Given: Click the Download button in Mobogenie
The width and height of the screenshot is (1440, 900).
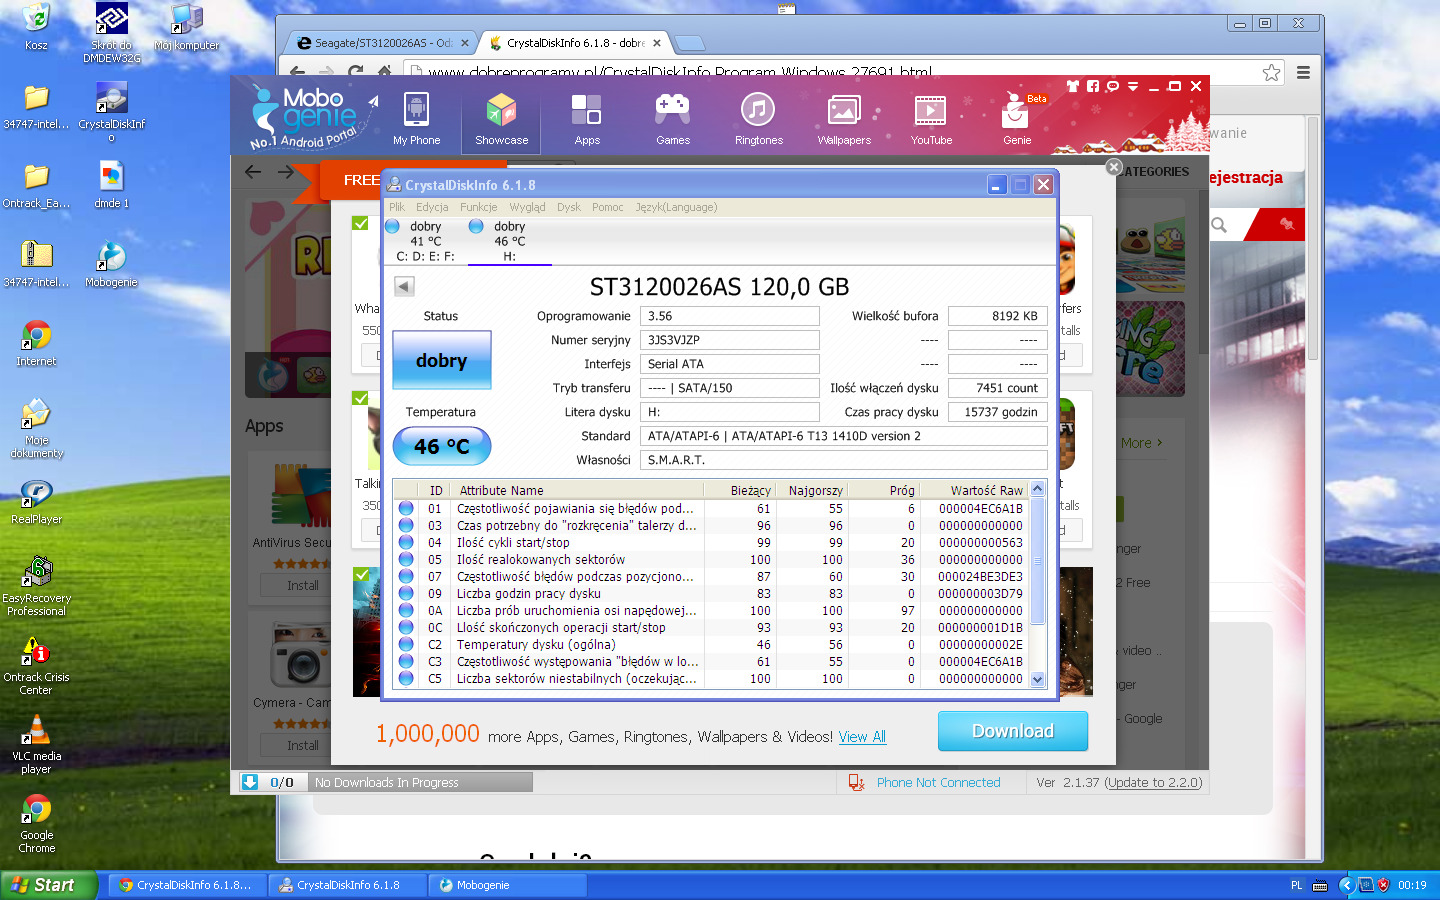Looking at the screenshot, I should click(1012, 731).
